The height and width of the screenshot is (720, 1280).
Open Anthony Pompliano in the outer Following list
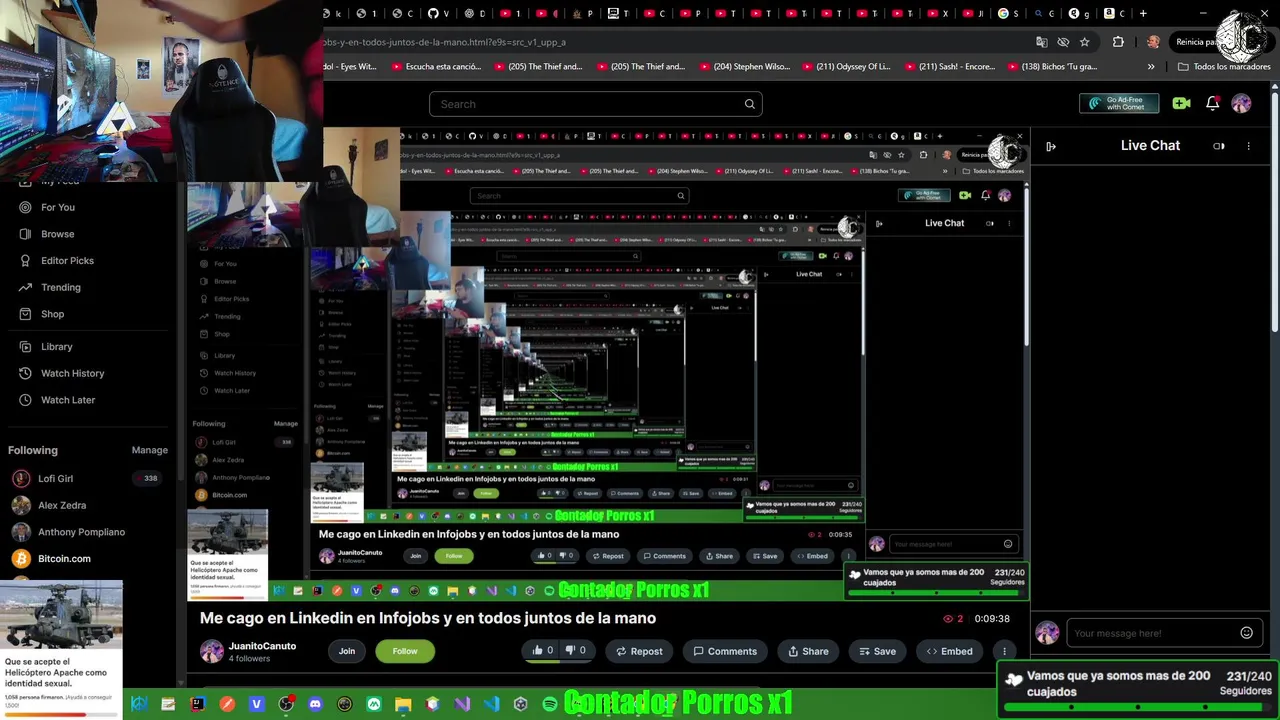tap(81, 532)
